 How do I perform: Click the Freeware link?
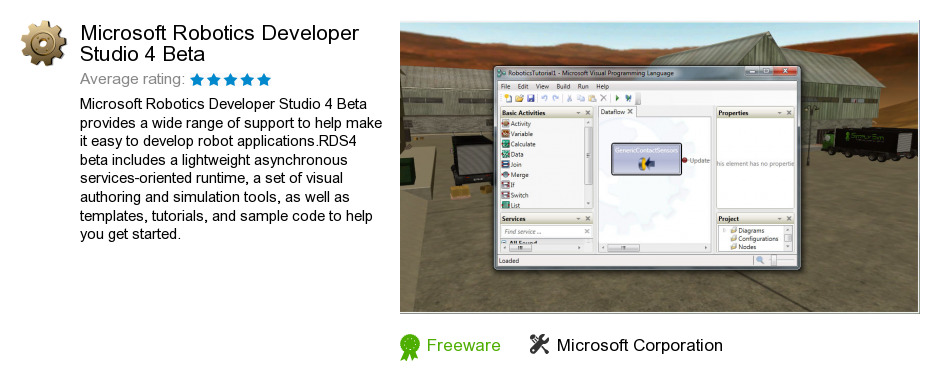click(463, 345)
